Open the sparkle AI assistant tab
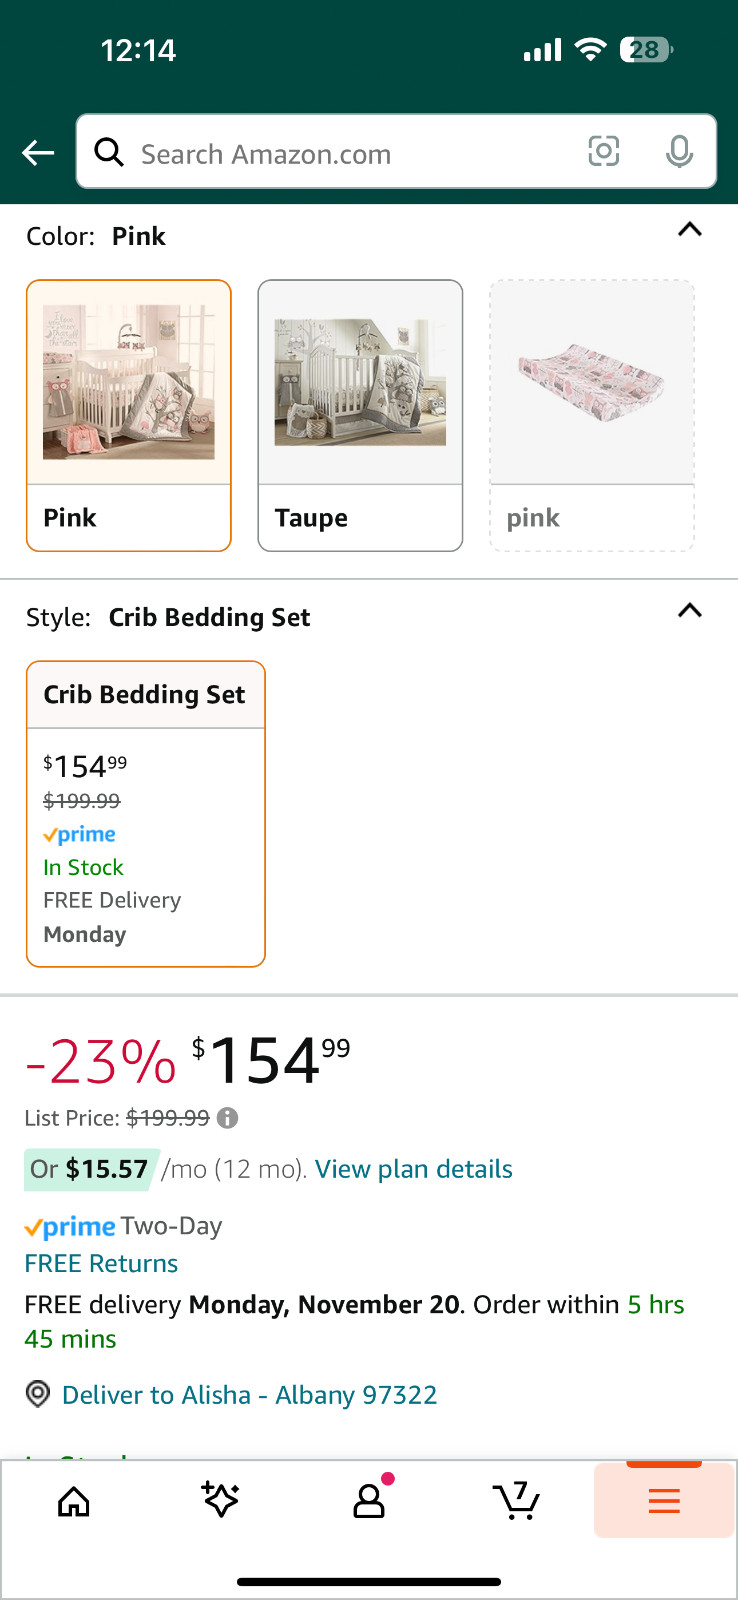Screen dimensions: 738x1600 (220, 1500)
